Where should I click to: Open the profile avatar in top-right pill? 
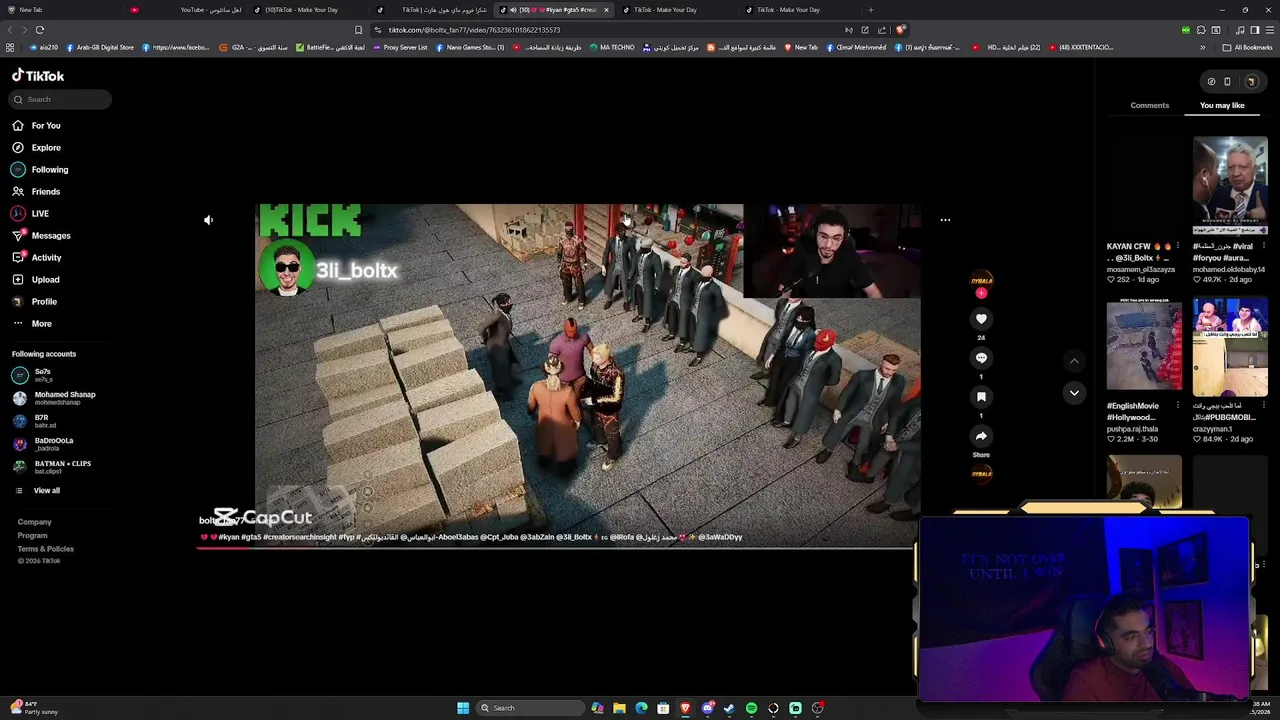coord(1250,82)
